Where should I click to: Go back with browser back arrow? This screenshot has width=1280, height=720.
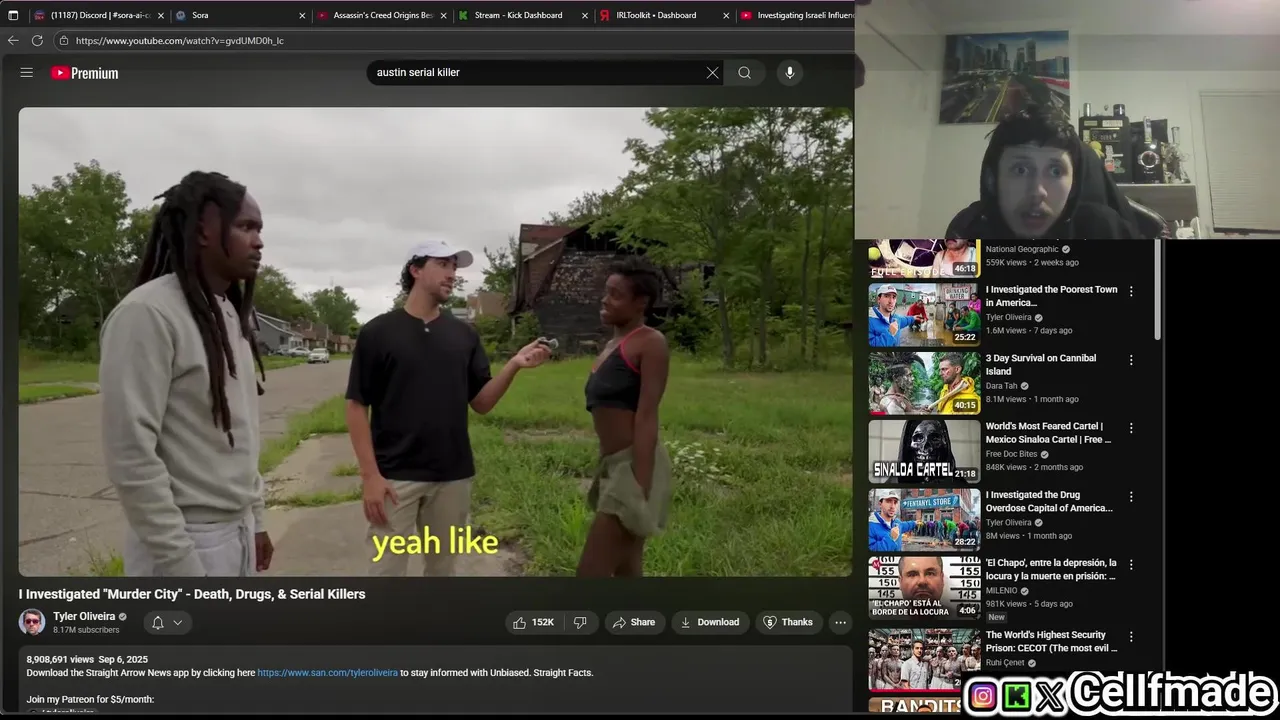click(13, 41)
